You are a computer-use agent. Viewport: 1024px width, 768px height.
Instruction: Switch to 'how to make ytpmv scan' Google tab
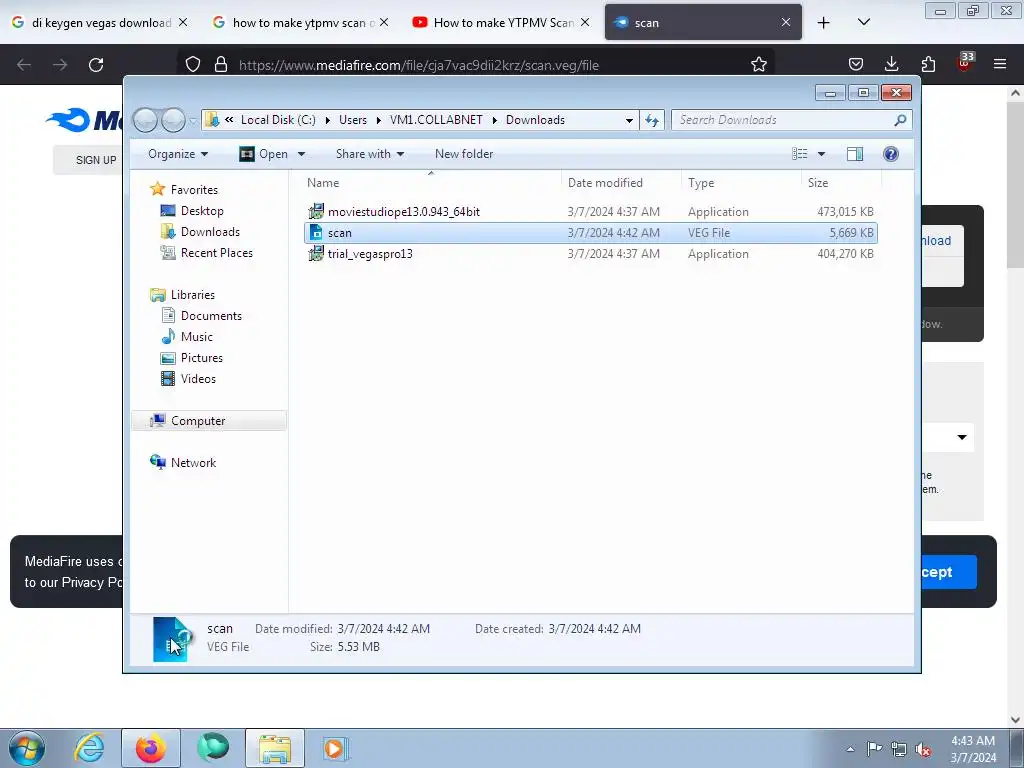[300, 23]
